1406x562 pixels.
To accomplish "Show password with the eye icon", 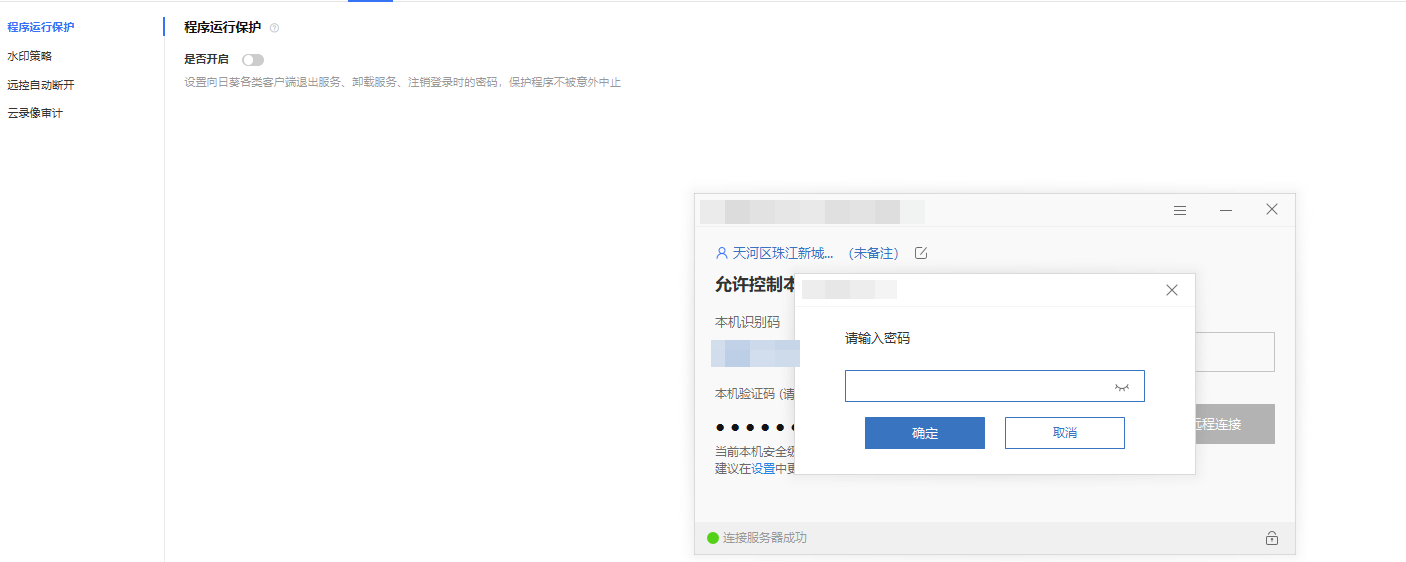I will [x=1122, y=387].
